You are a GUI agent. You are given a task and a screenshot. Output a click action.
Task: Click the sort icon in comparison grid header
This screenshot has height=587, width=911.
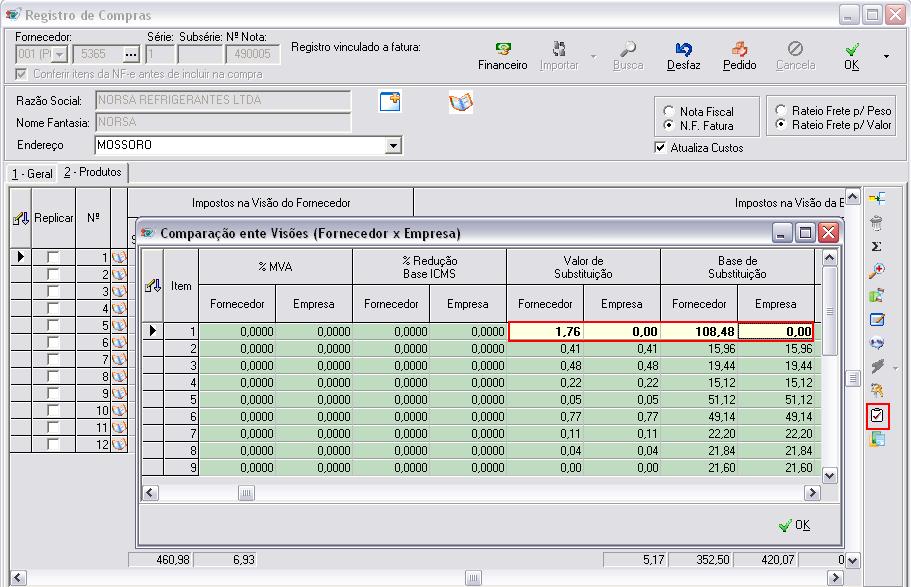(x=153, y=285)
